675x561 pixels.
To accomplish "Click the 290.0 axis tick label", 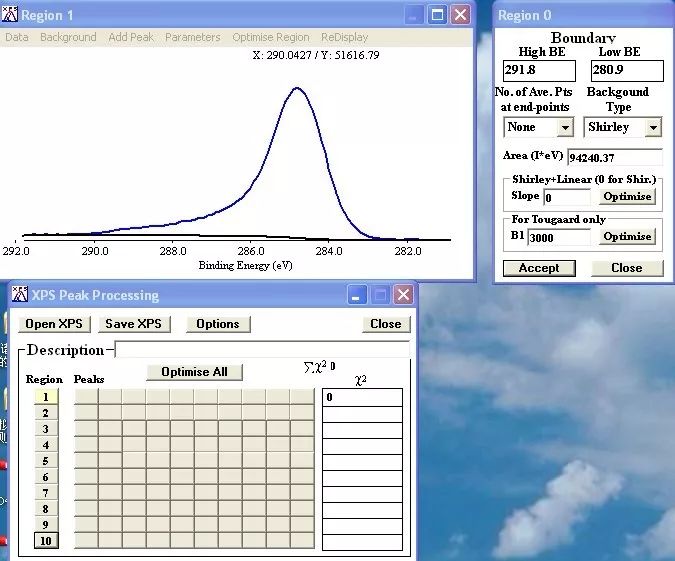I will click(95, 251).
